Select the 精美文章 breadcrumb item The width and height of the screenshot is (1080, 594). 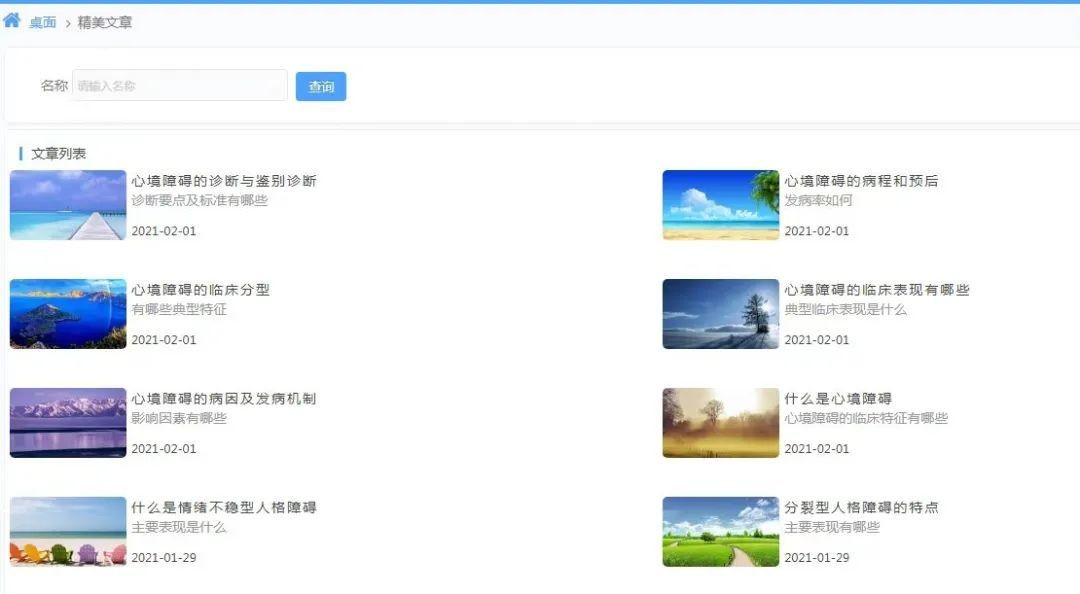tap(105, 22)
